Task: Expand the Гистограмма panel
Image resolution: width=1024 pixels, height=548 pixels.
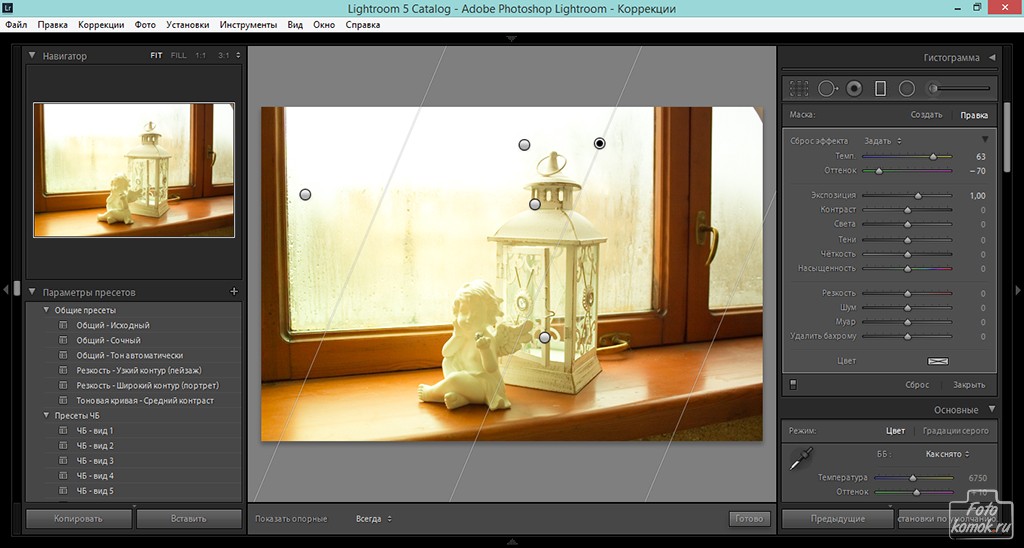Action: tap(992, 57)
